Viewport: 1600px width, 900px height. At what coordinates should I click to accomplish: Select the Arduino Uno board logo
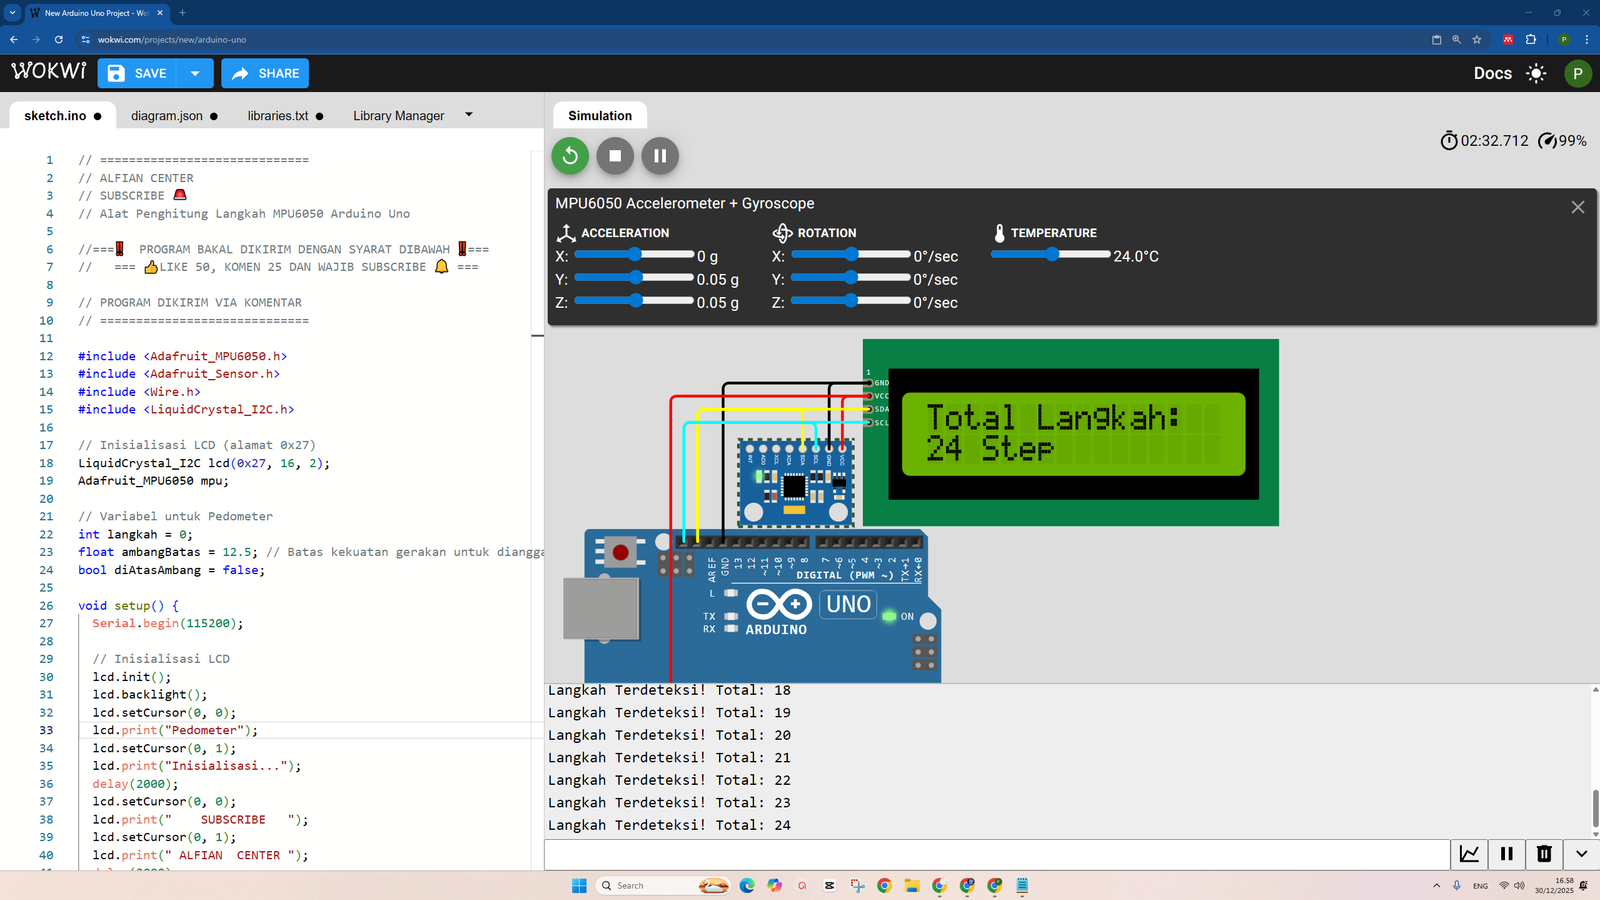pos(779,604)
